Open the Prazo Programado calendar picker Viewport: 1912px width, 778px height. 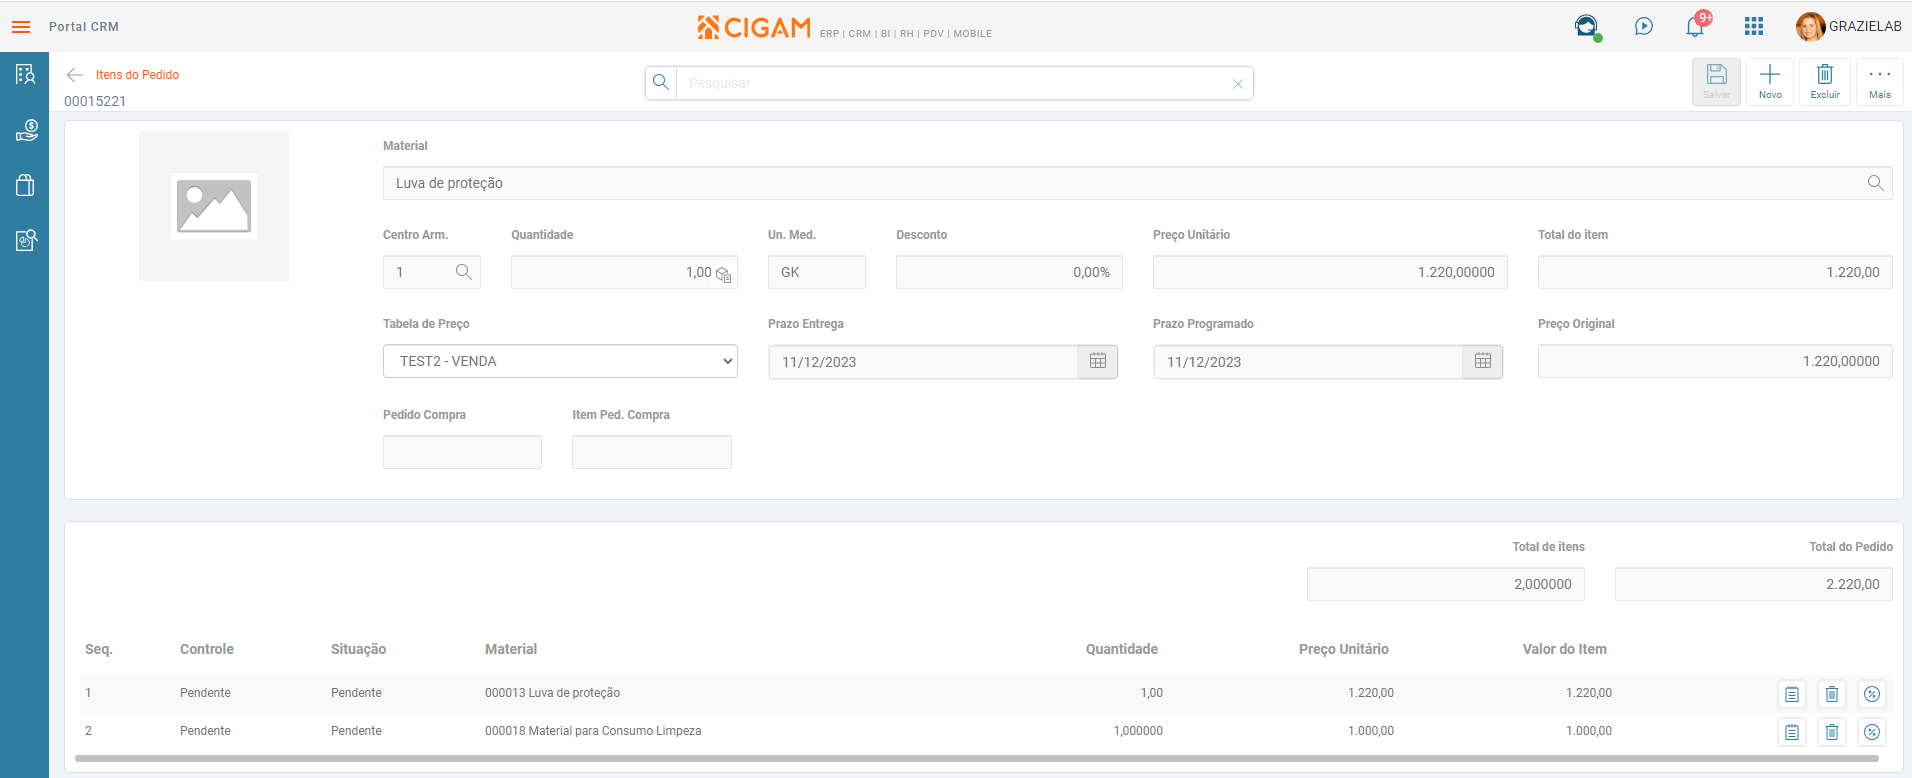coord(1483,362)
